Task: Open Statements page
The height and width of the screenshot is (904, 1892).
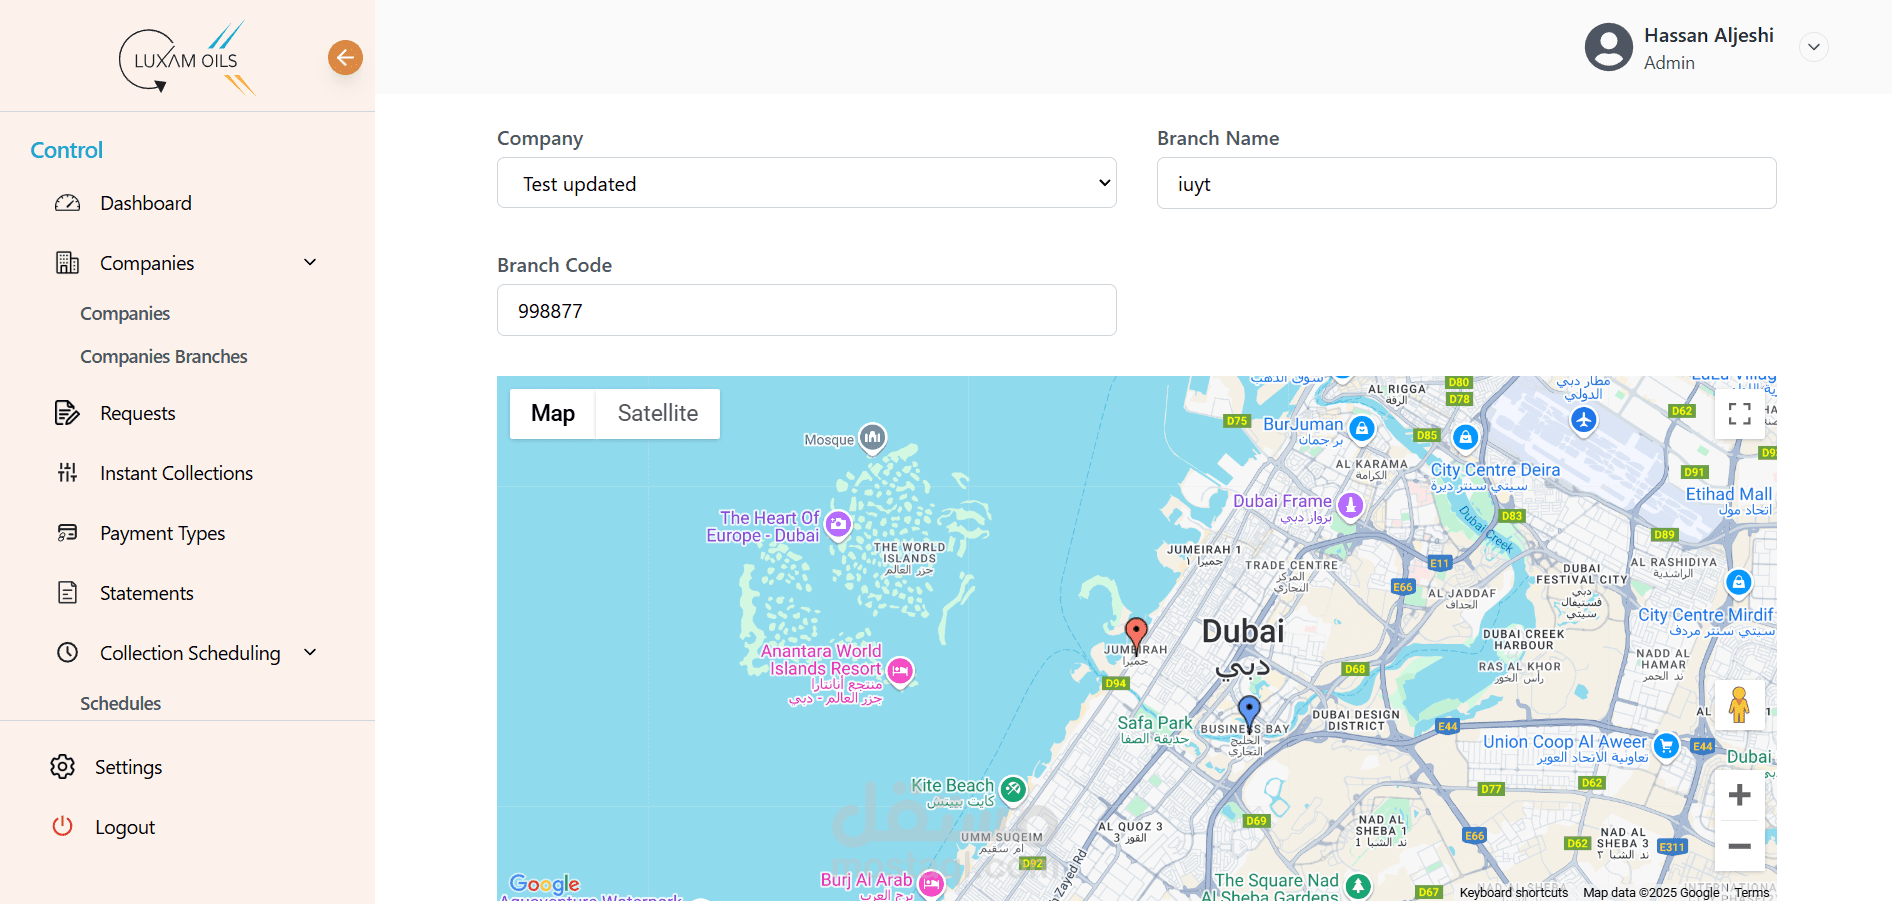Action: pos(147,593)
